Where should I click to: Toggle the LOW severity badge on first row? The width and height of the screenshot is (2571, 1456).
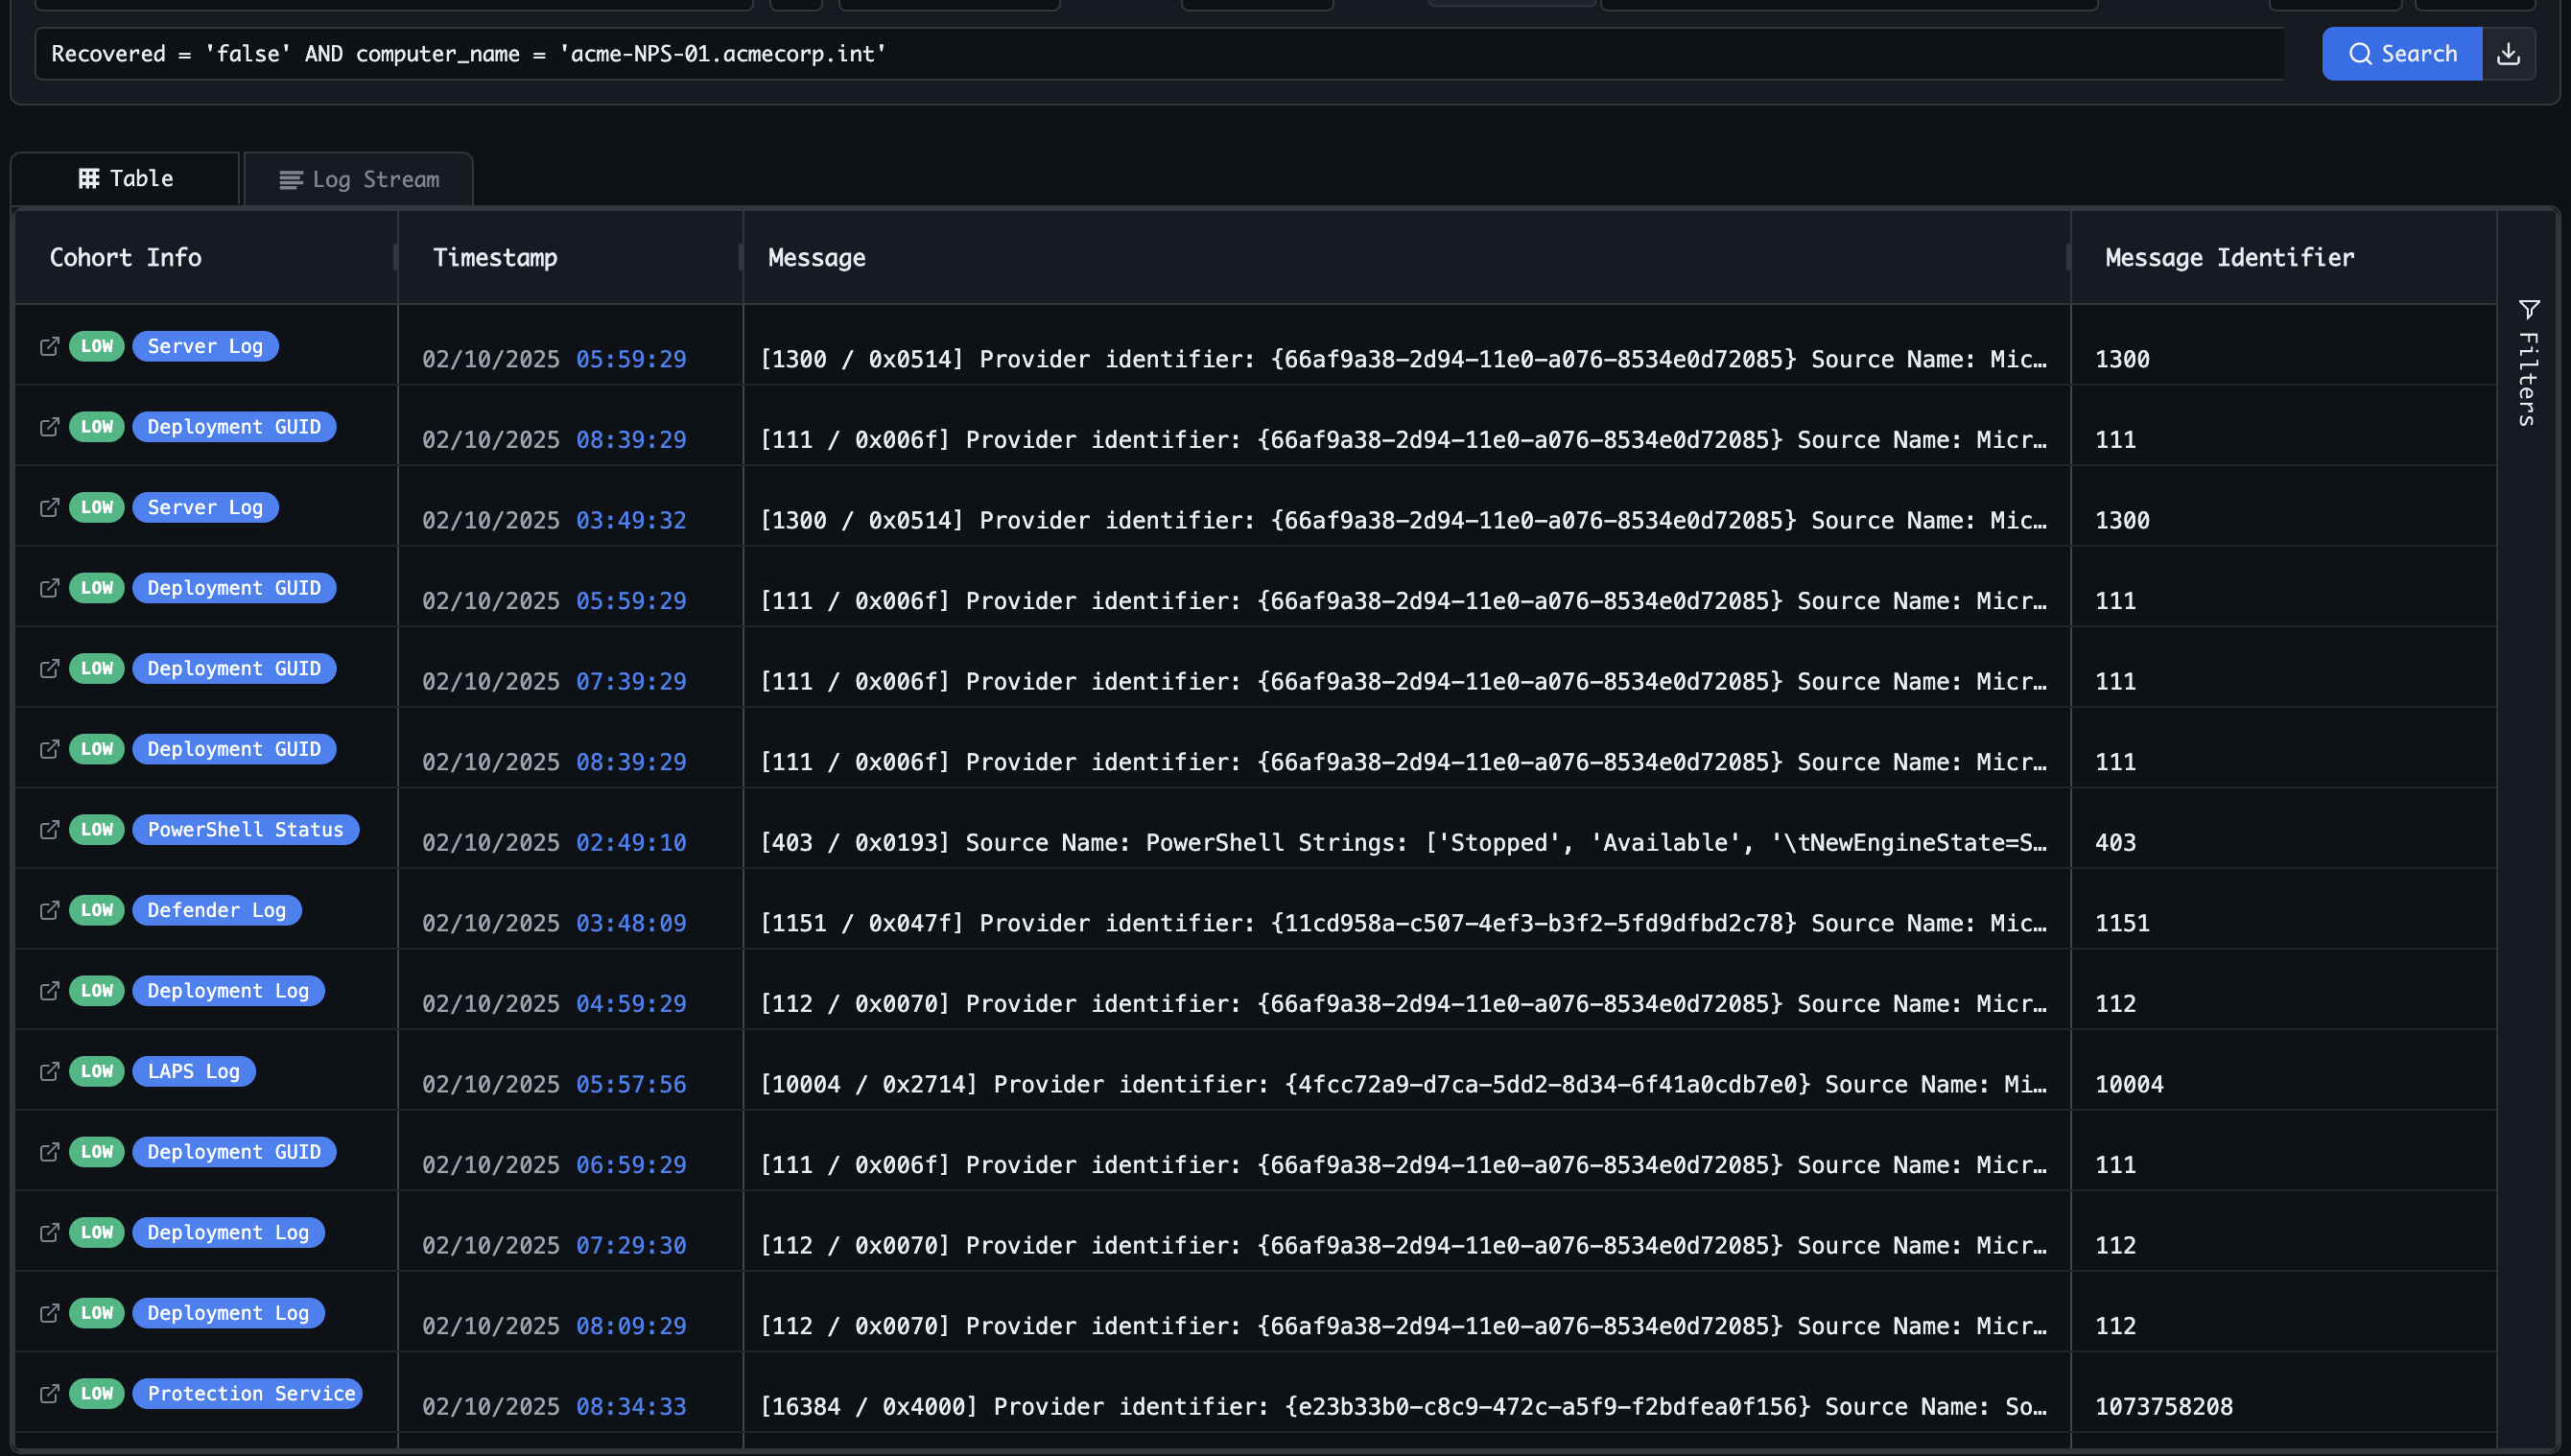click(97, 346)
